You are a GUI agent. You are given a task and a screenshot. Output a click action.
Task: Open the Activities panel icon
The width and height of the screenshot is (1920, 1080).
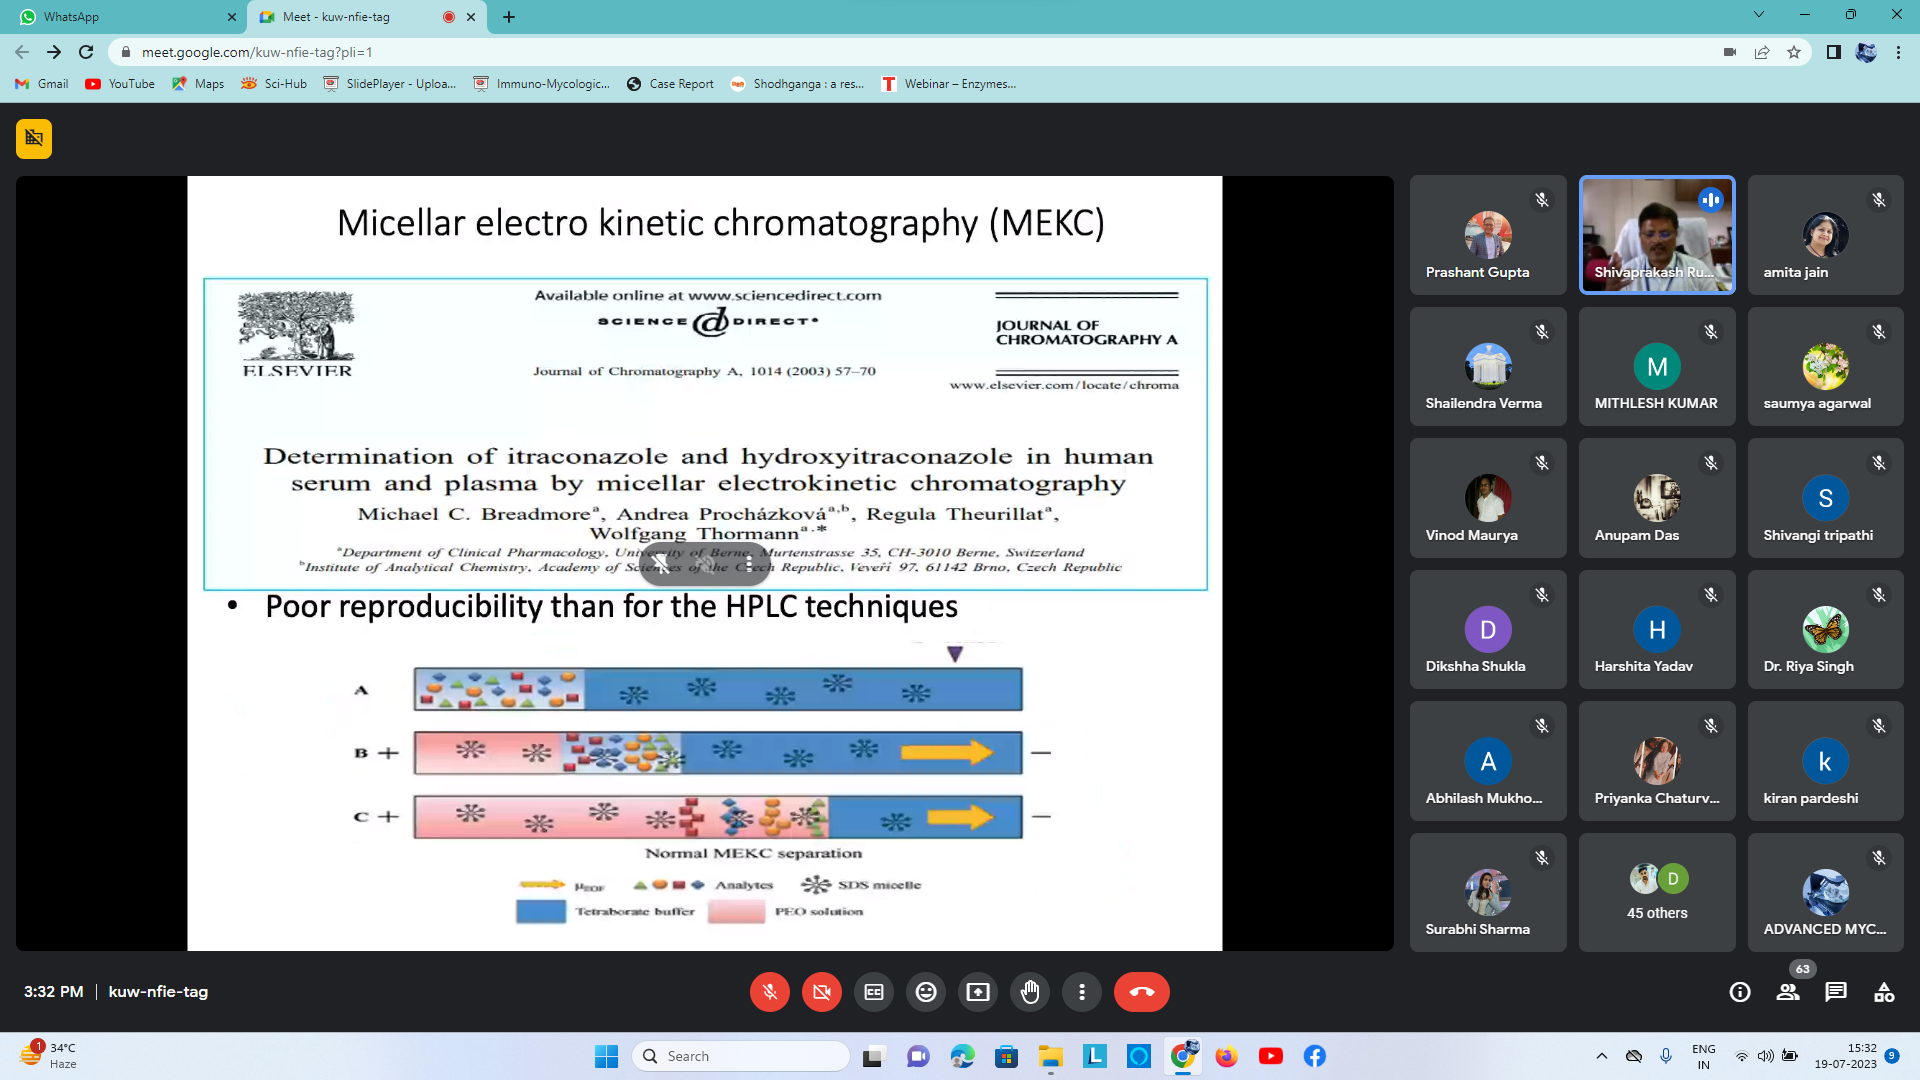[x=1884, y=992]
